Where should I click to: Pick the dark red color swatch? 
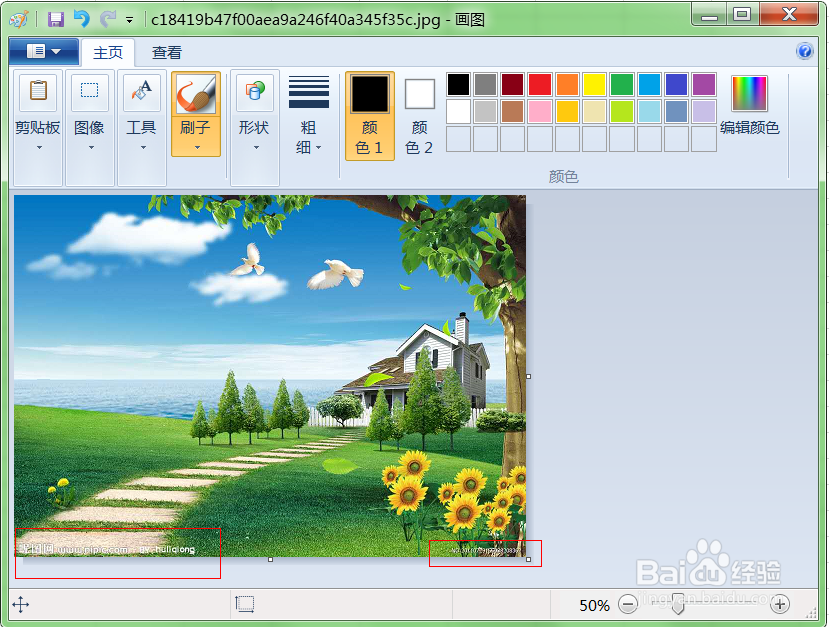(513, 84)
